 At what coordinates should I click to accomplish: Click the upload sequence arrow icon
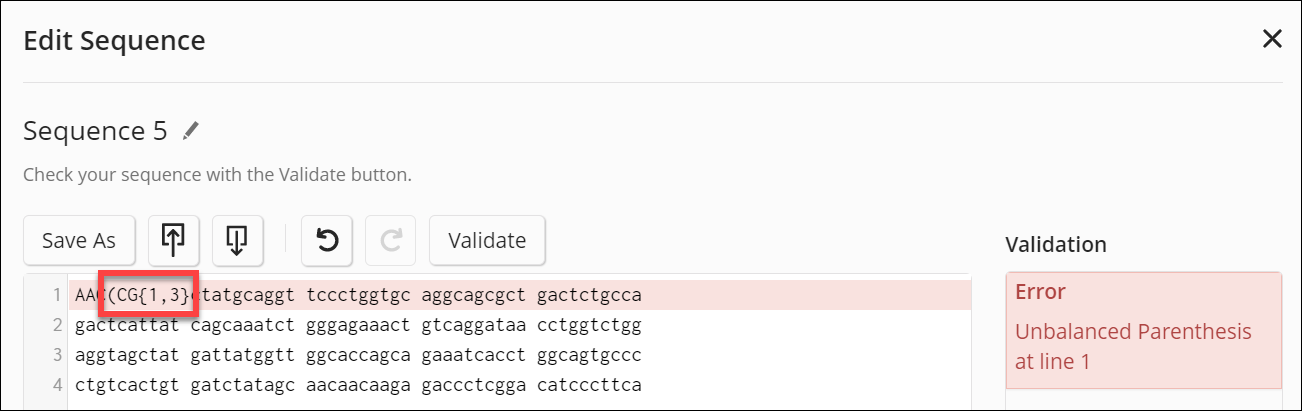pyautogui.click(x=173, y=240)
